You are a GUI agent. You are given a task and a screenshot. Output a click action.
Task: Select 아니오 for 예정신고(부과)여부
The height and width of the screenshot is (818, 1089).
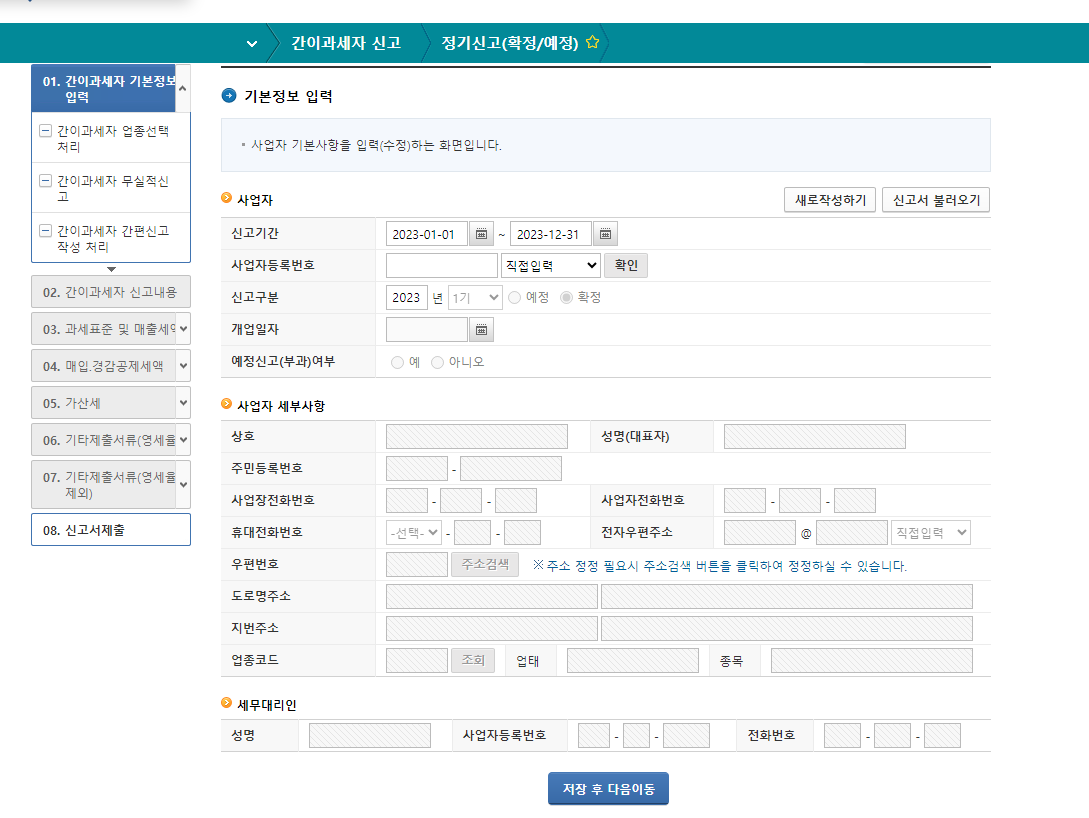tap(437, 361)
